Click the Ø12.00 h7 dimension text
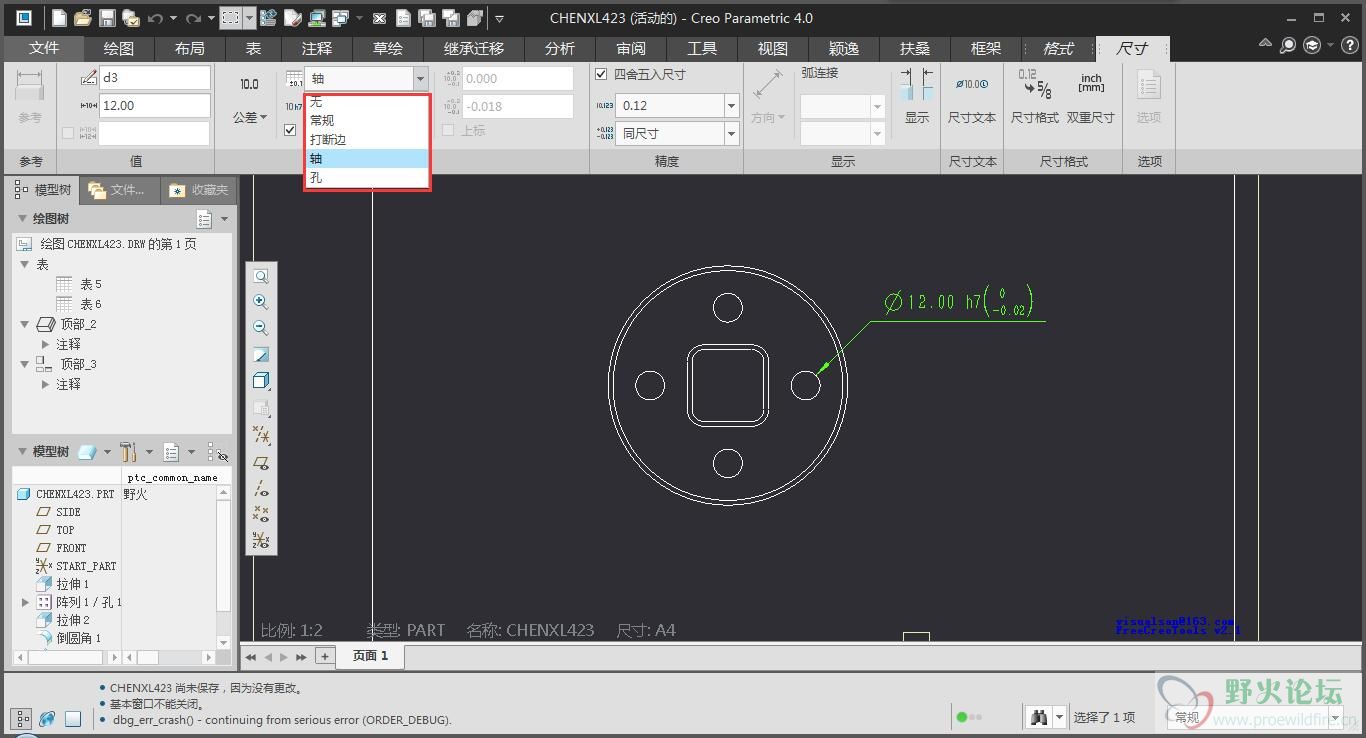Image resolution: width=1366 pixels, height=738 pixels. tap(959, 301)
